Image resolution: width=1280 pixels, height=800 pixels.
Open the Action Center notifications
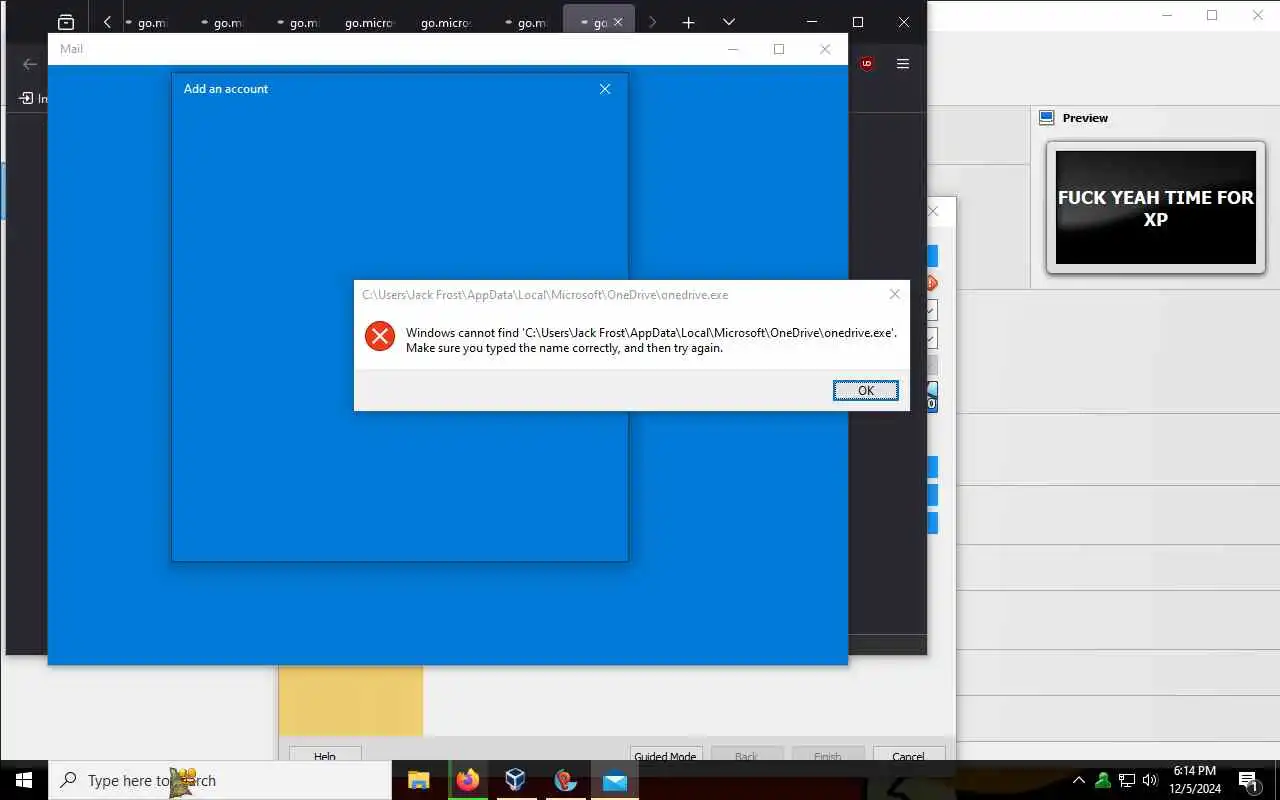point(1248,780)
